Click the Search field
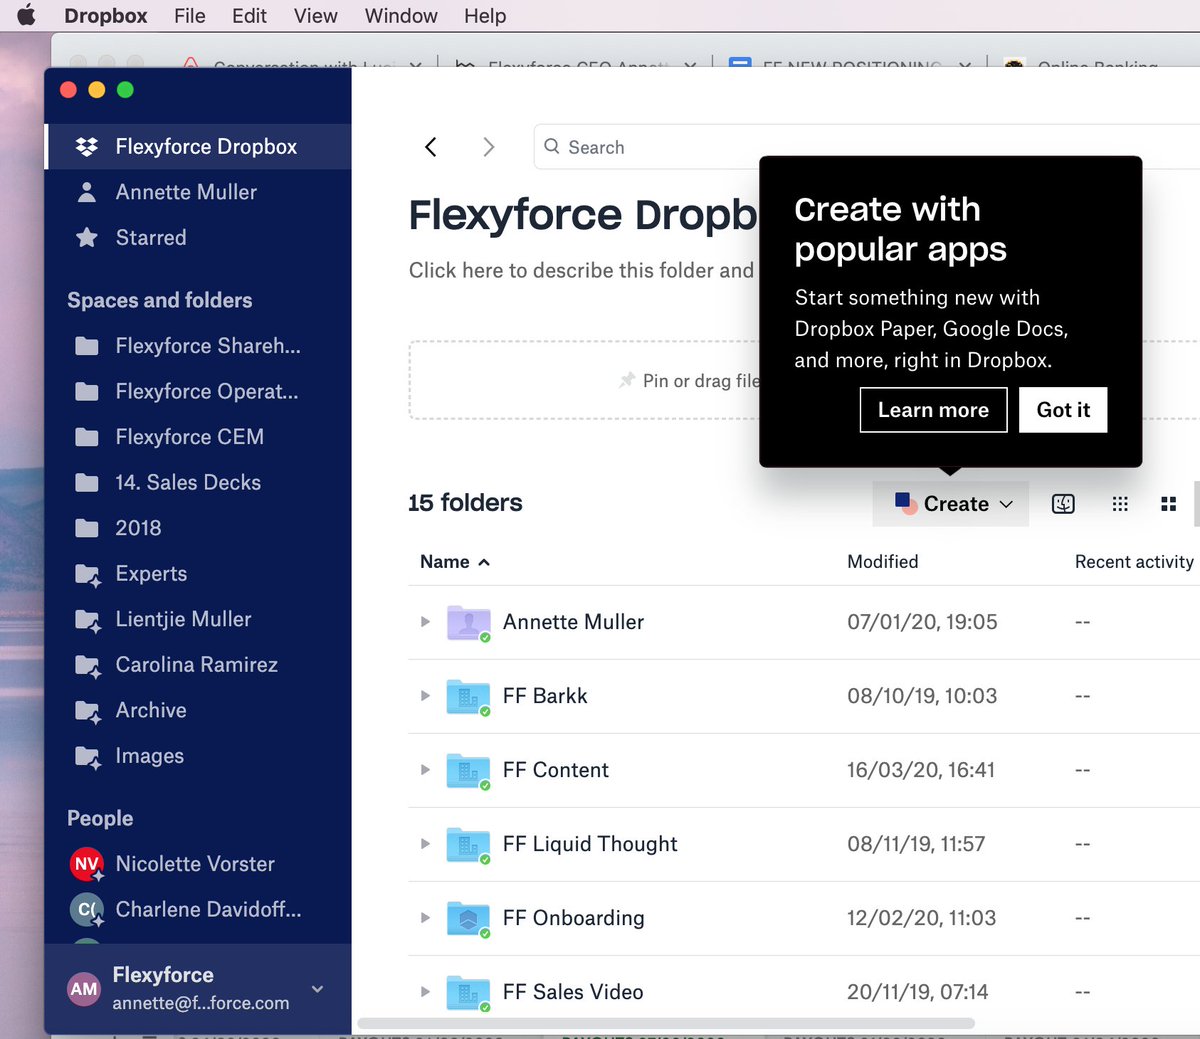This screenshot has width=1200, height=1039. (866, 147)
